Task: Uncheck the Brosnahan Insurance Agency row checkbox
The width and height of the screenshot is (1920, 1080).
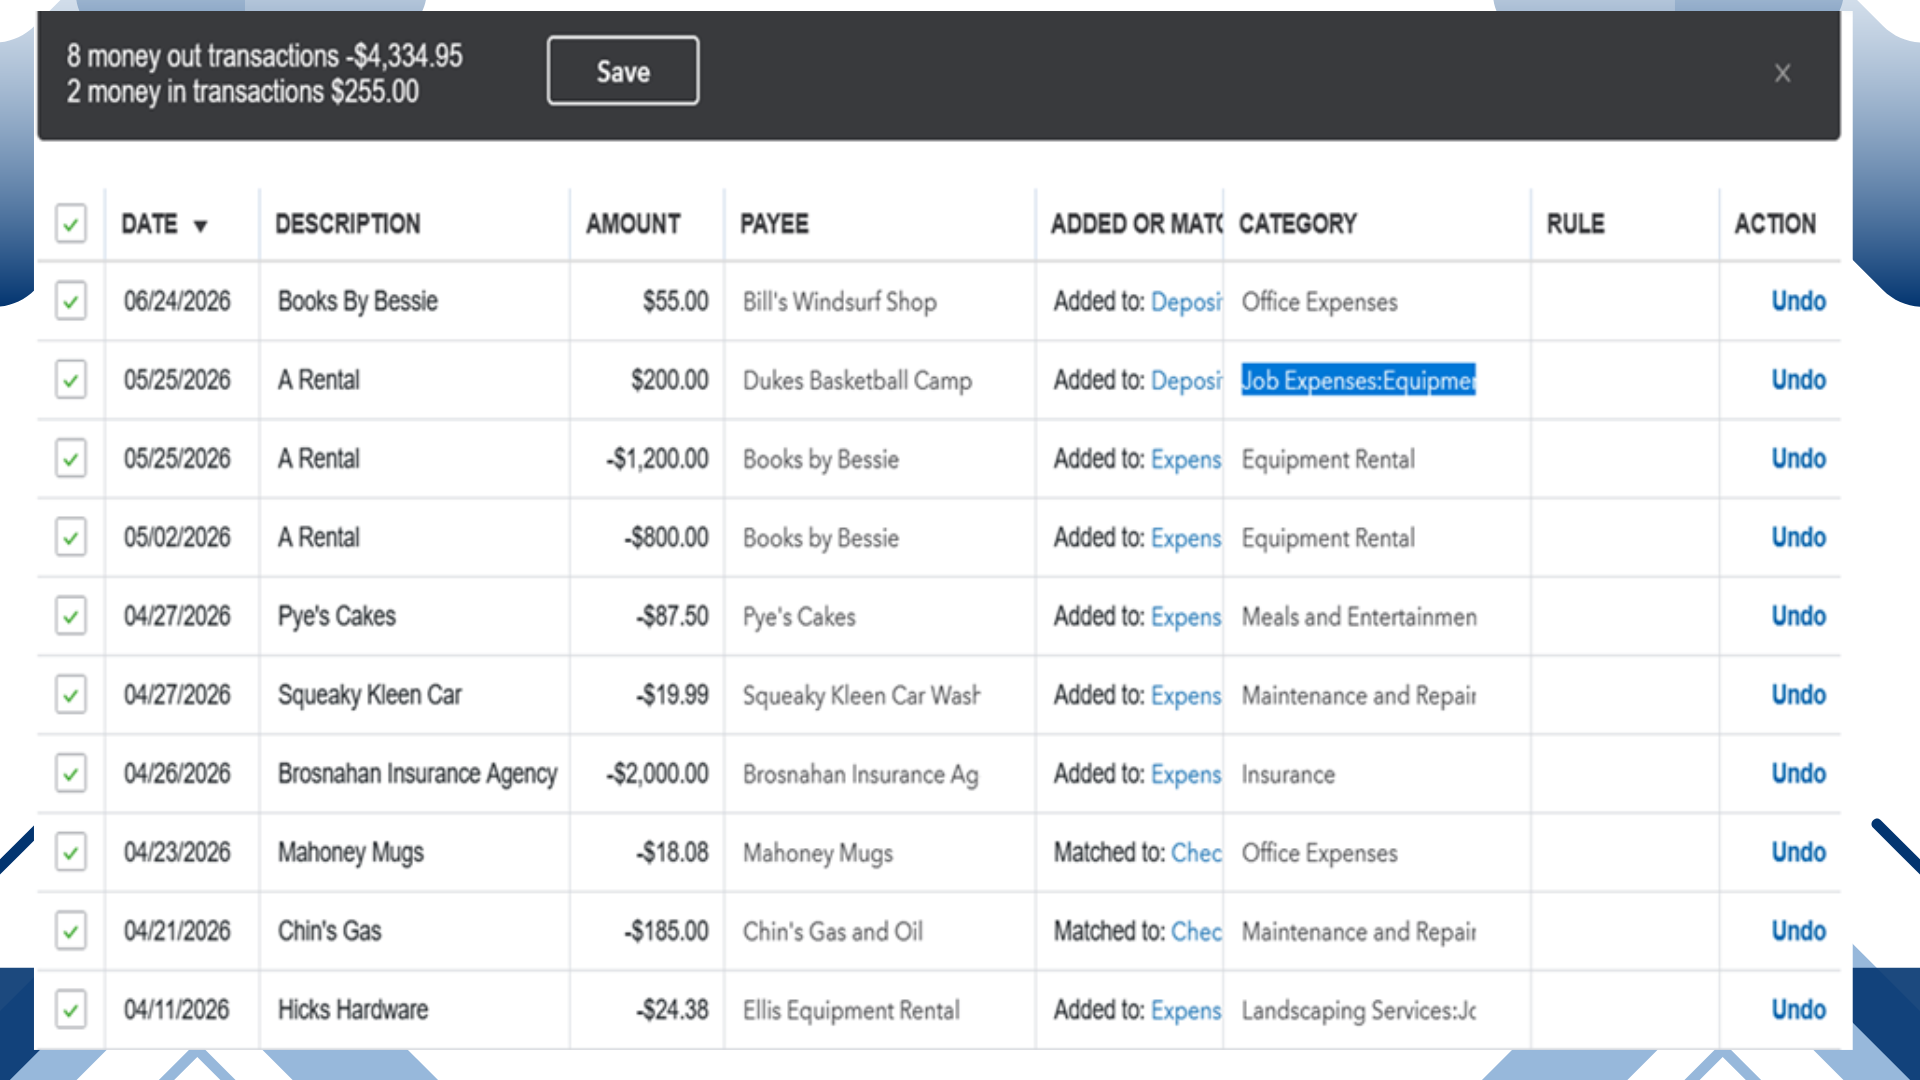Action: click(71, 773)
